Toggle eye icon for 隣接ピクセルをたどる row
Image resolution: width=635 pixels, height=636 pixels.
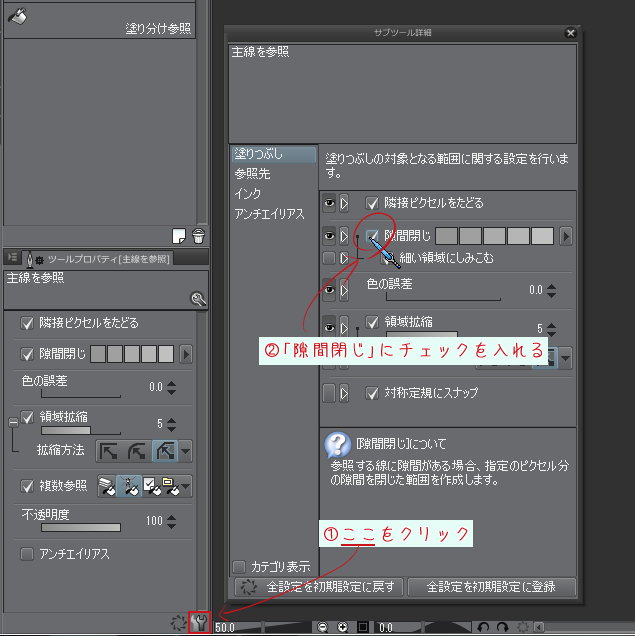click(x=329, y=203)
